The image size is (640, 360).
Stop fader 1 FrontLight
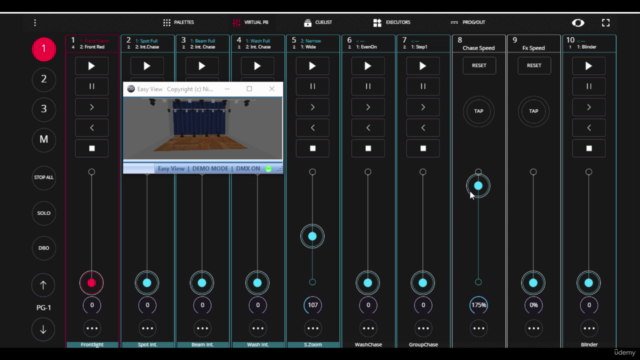(x=92, y=149)
